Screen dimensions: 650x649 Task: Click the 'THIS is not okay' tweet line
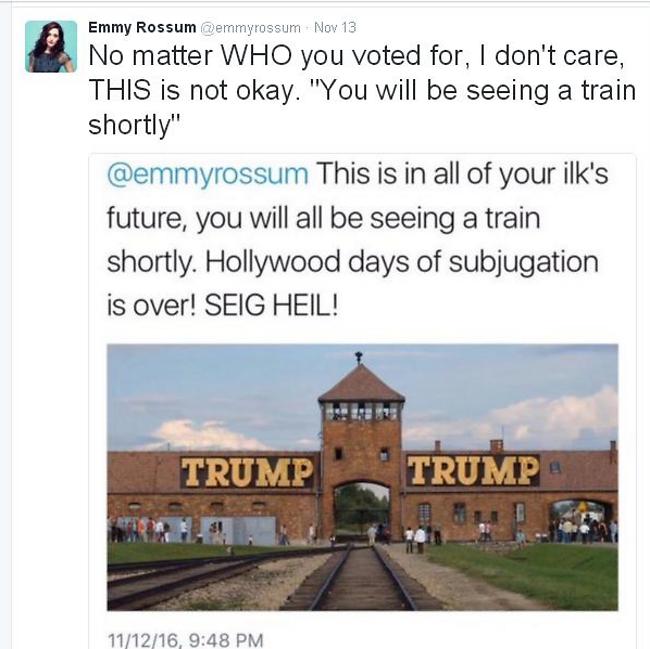[x=362, y=90]
